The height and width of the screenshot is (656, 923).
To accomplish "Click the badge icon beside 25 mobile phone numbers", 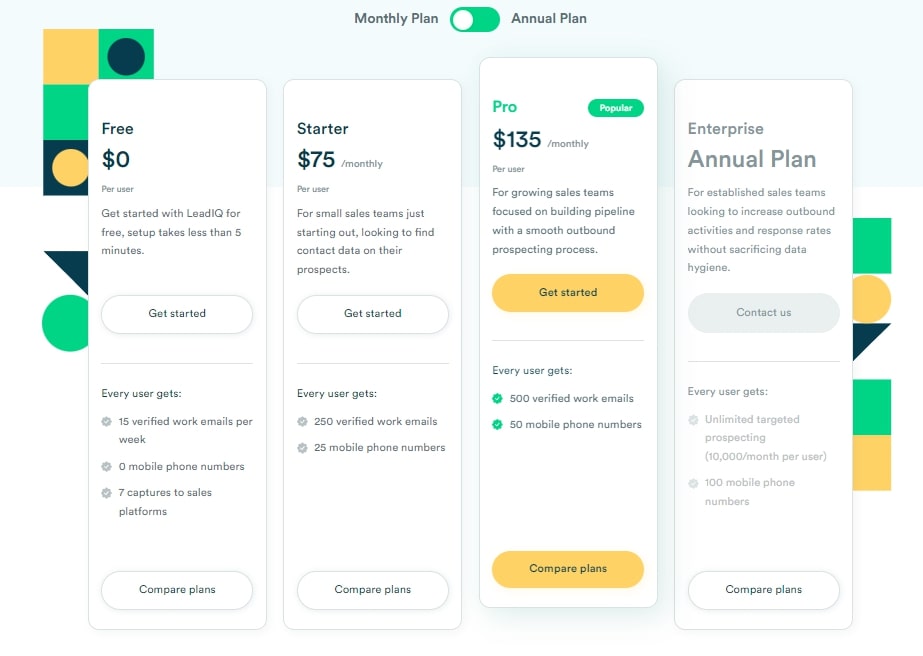I will tap(302, 448).
